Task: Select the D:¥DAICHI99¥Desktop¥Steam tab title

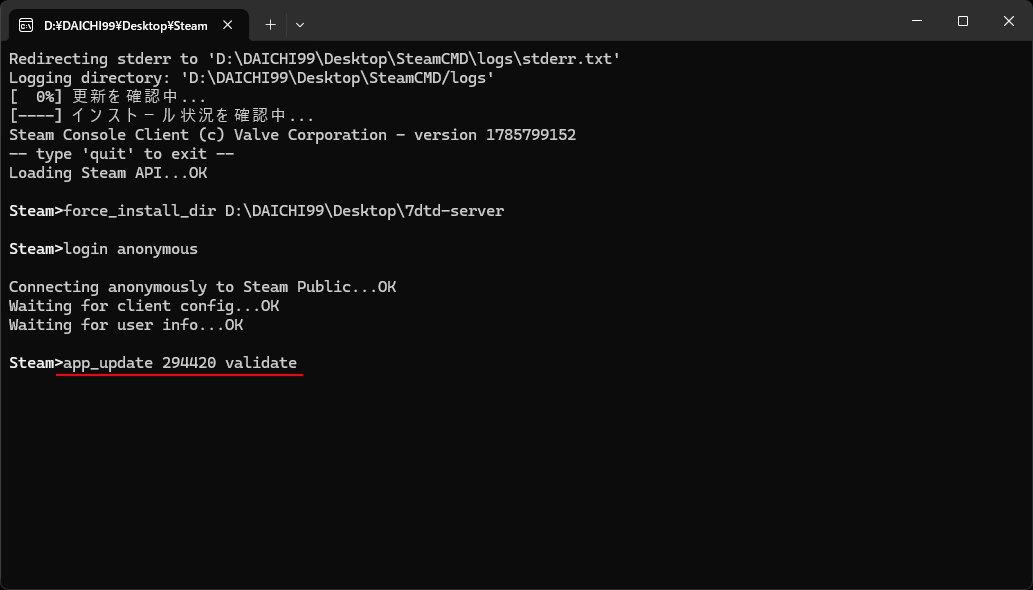Action: (x=125, y=26)
